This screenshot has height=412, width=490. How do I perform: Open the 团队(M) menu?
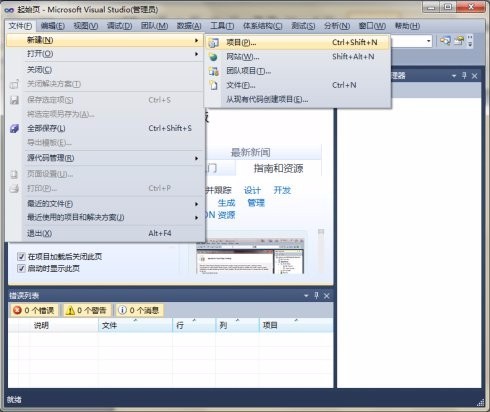click(x=154, y=26)
